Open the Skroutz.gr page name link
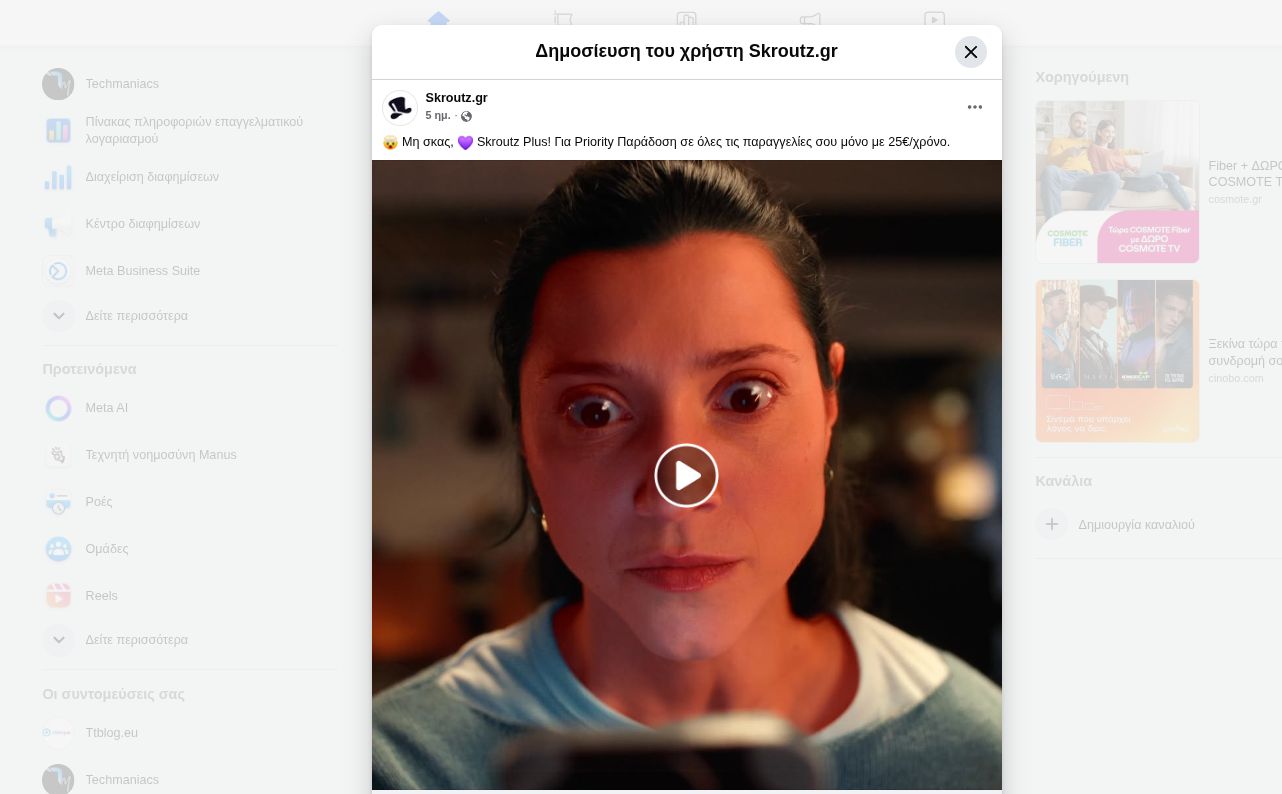 coord(456,98)
